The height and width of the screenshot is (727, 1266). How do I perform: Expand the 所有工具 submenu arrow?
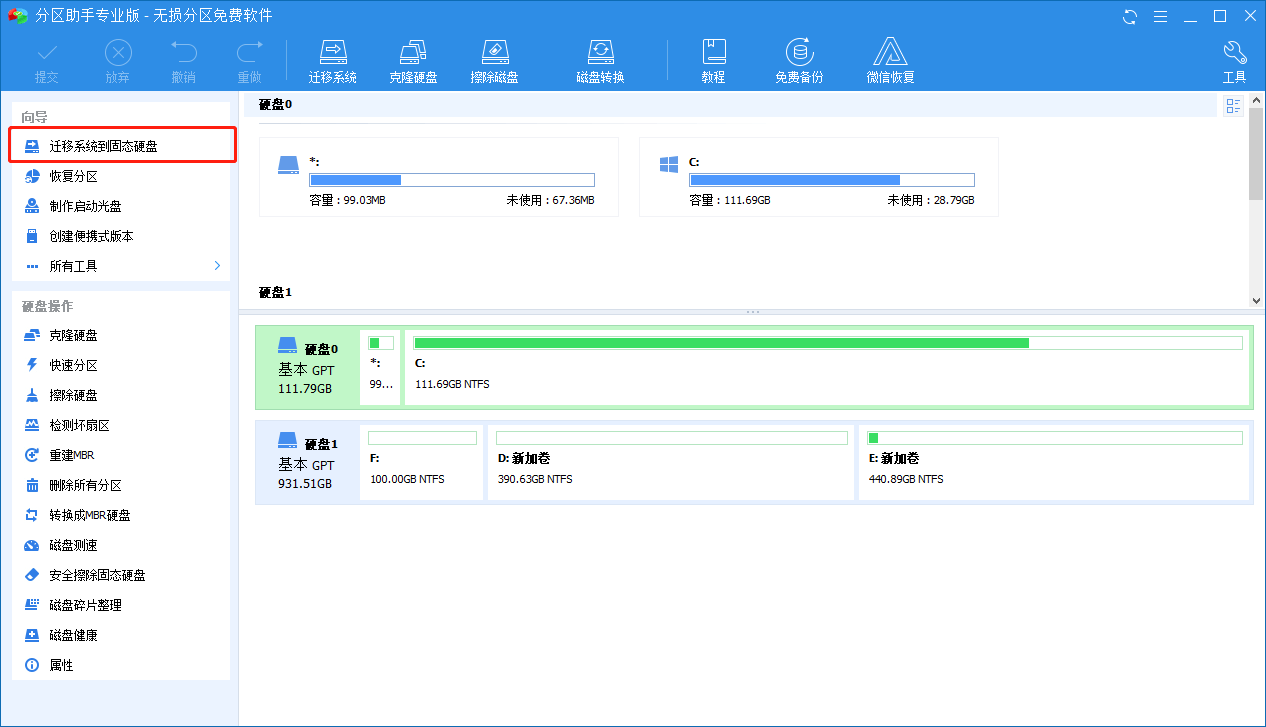coord(217,266)
